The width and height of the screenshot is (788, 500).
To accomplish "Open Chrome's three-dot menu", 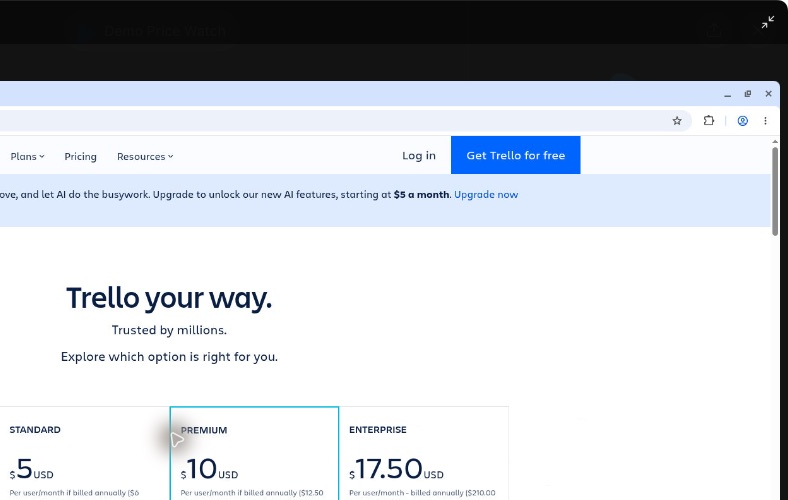I will tap(765, 121).
